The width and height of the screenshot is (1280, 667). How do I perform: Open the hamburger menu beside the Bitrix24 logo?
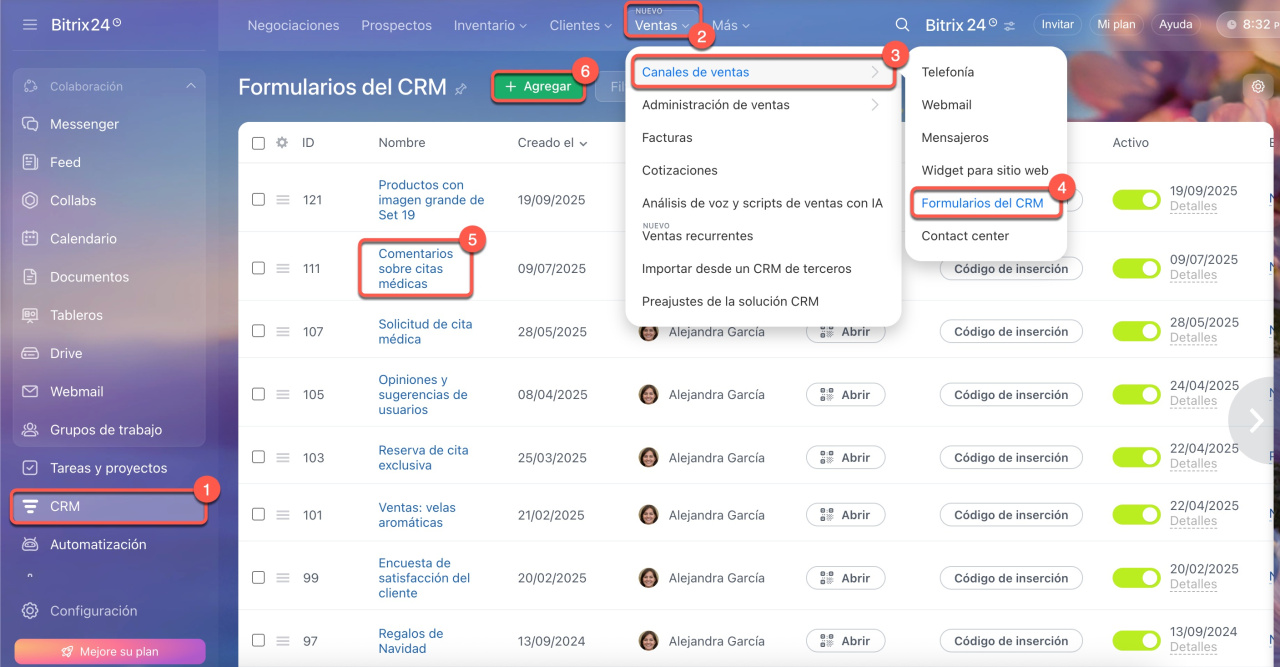30,24
